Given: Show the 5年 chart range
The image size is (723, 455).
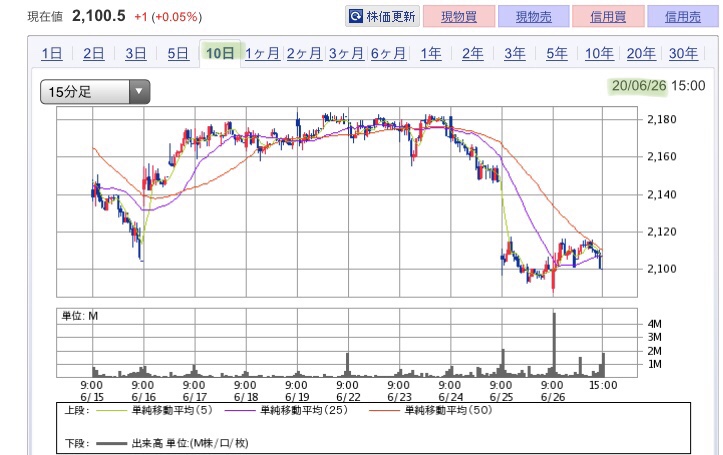Looking at the screenshot, I should click(x=557, y=53).
